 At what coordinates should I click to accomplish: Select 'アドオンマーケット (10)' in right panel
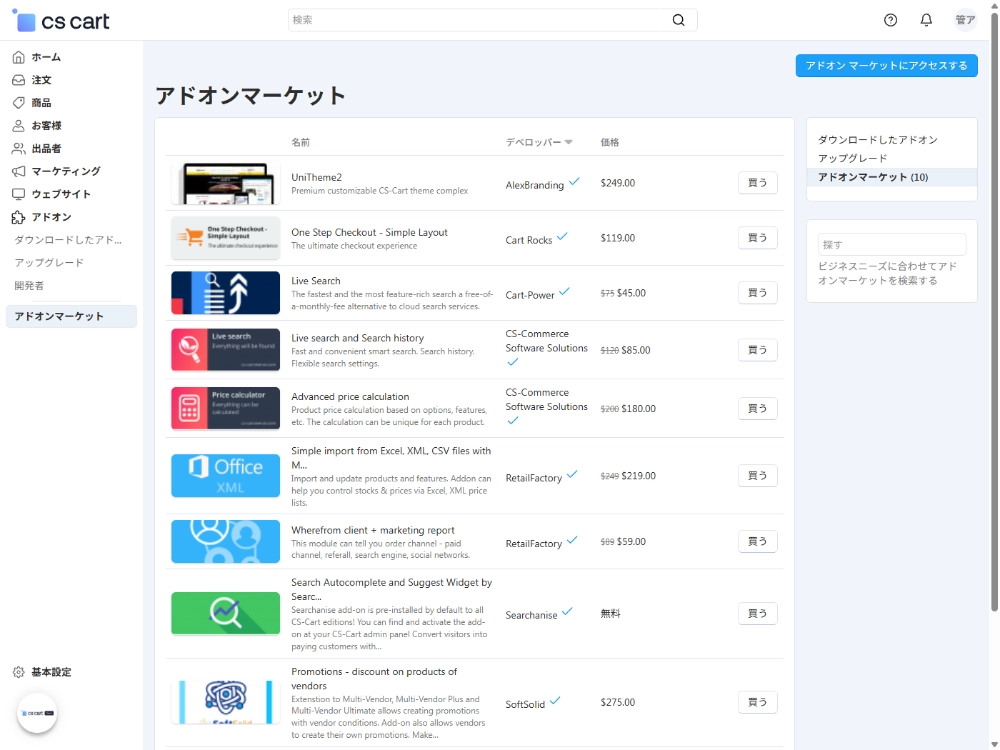[872, 177]
